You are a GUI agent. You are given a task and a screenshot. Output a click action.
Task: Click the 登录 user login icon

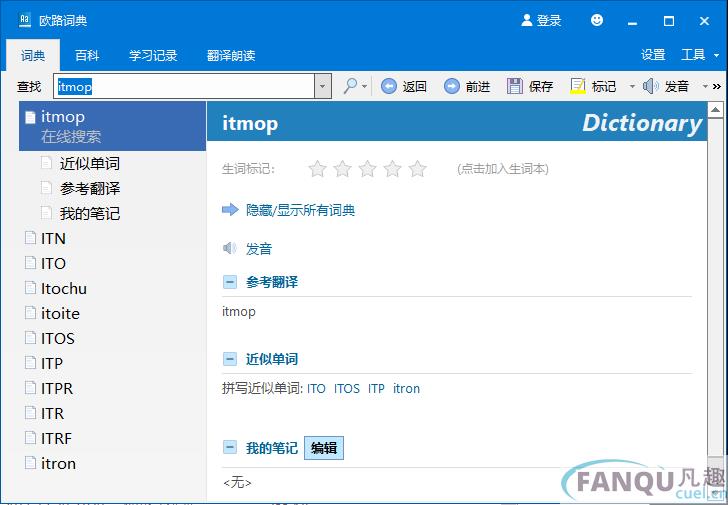click(x=526, y=20)
